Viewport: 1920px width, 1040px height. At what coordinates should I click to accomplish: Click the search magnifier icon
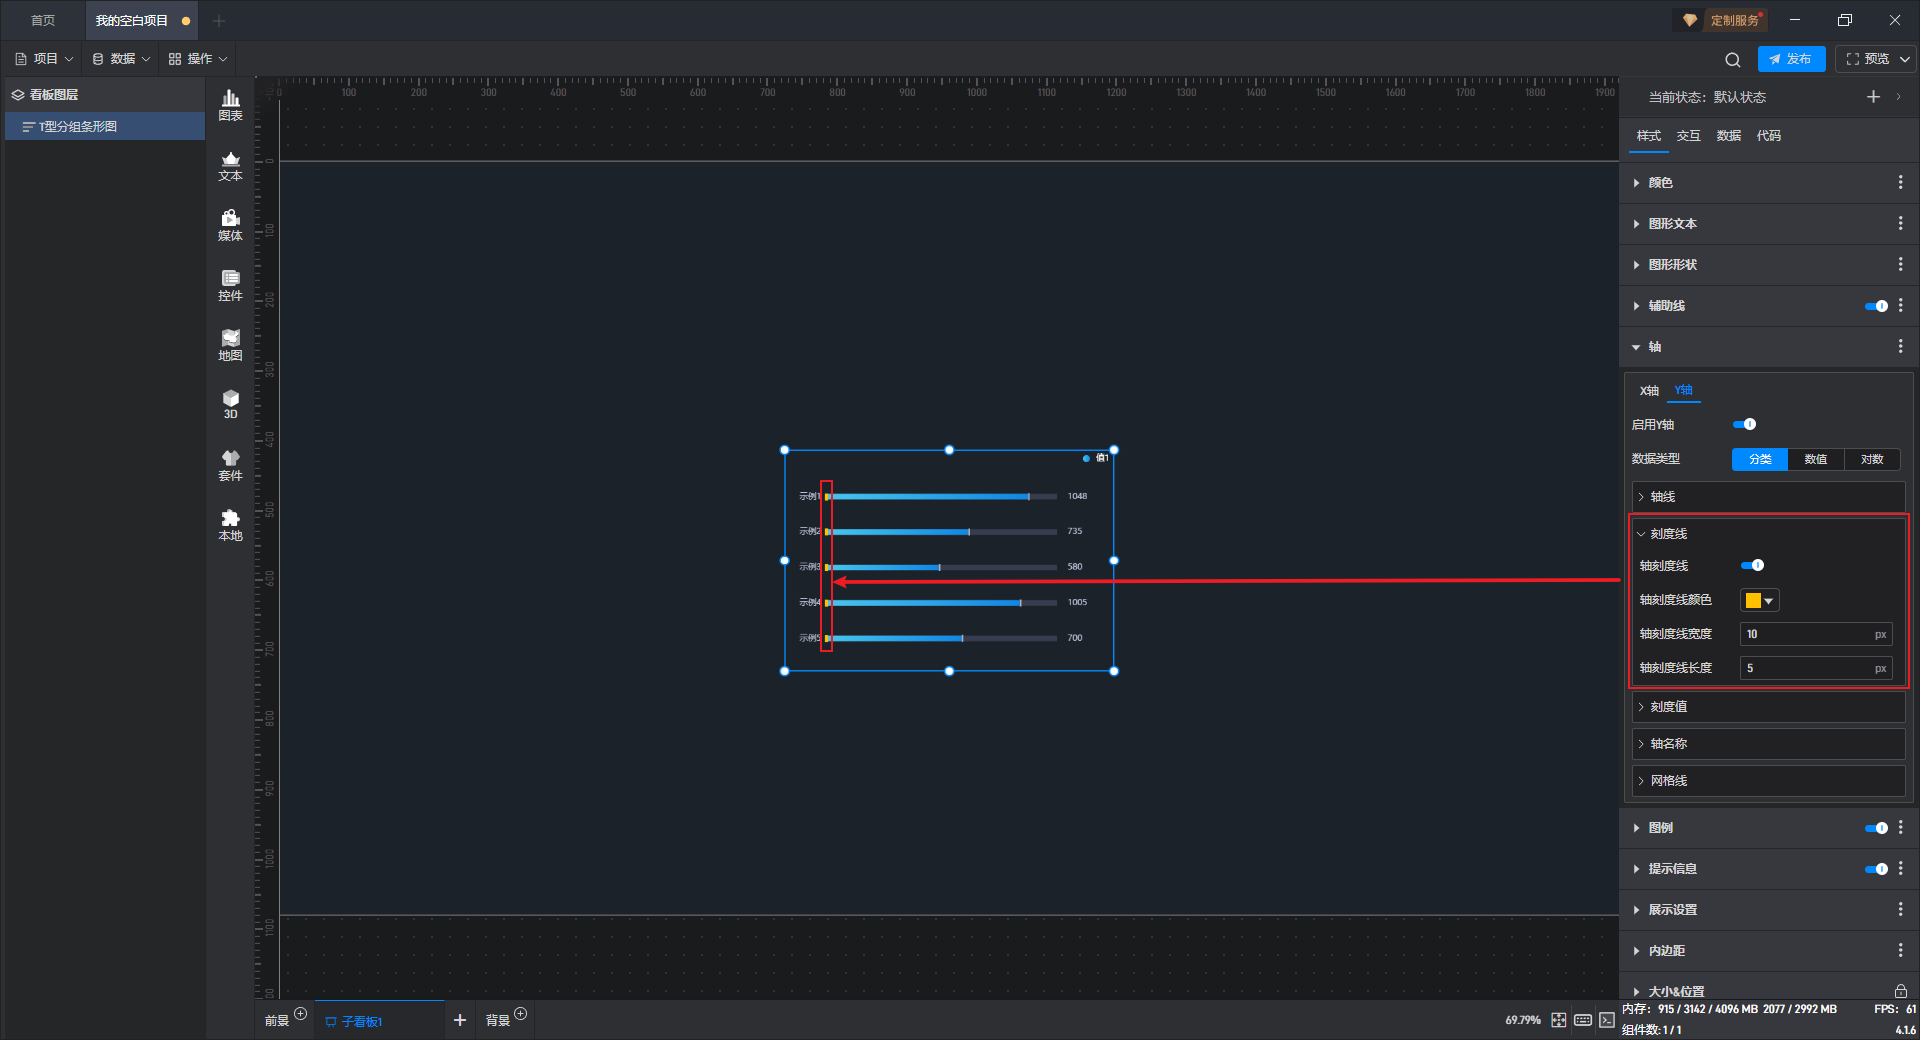[1733, 60]
